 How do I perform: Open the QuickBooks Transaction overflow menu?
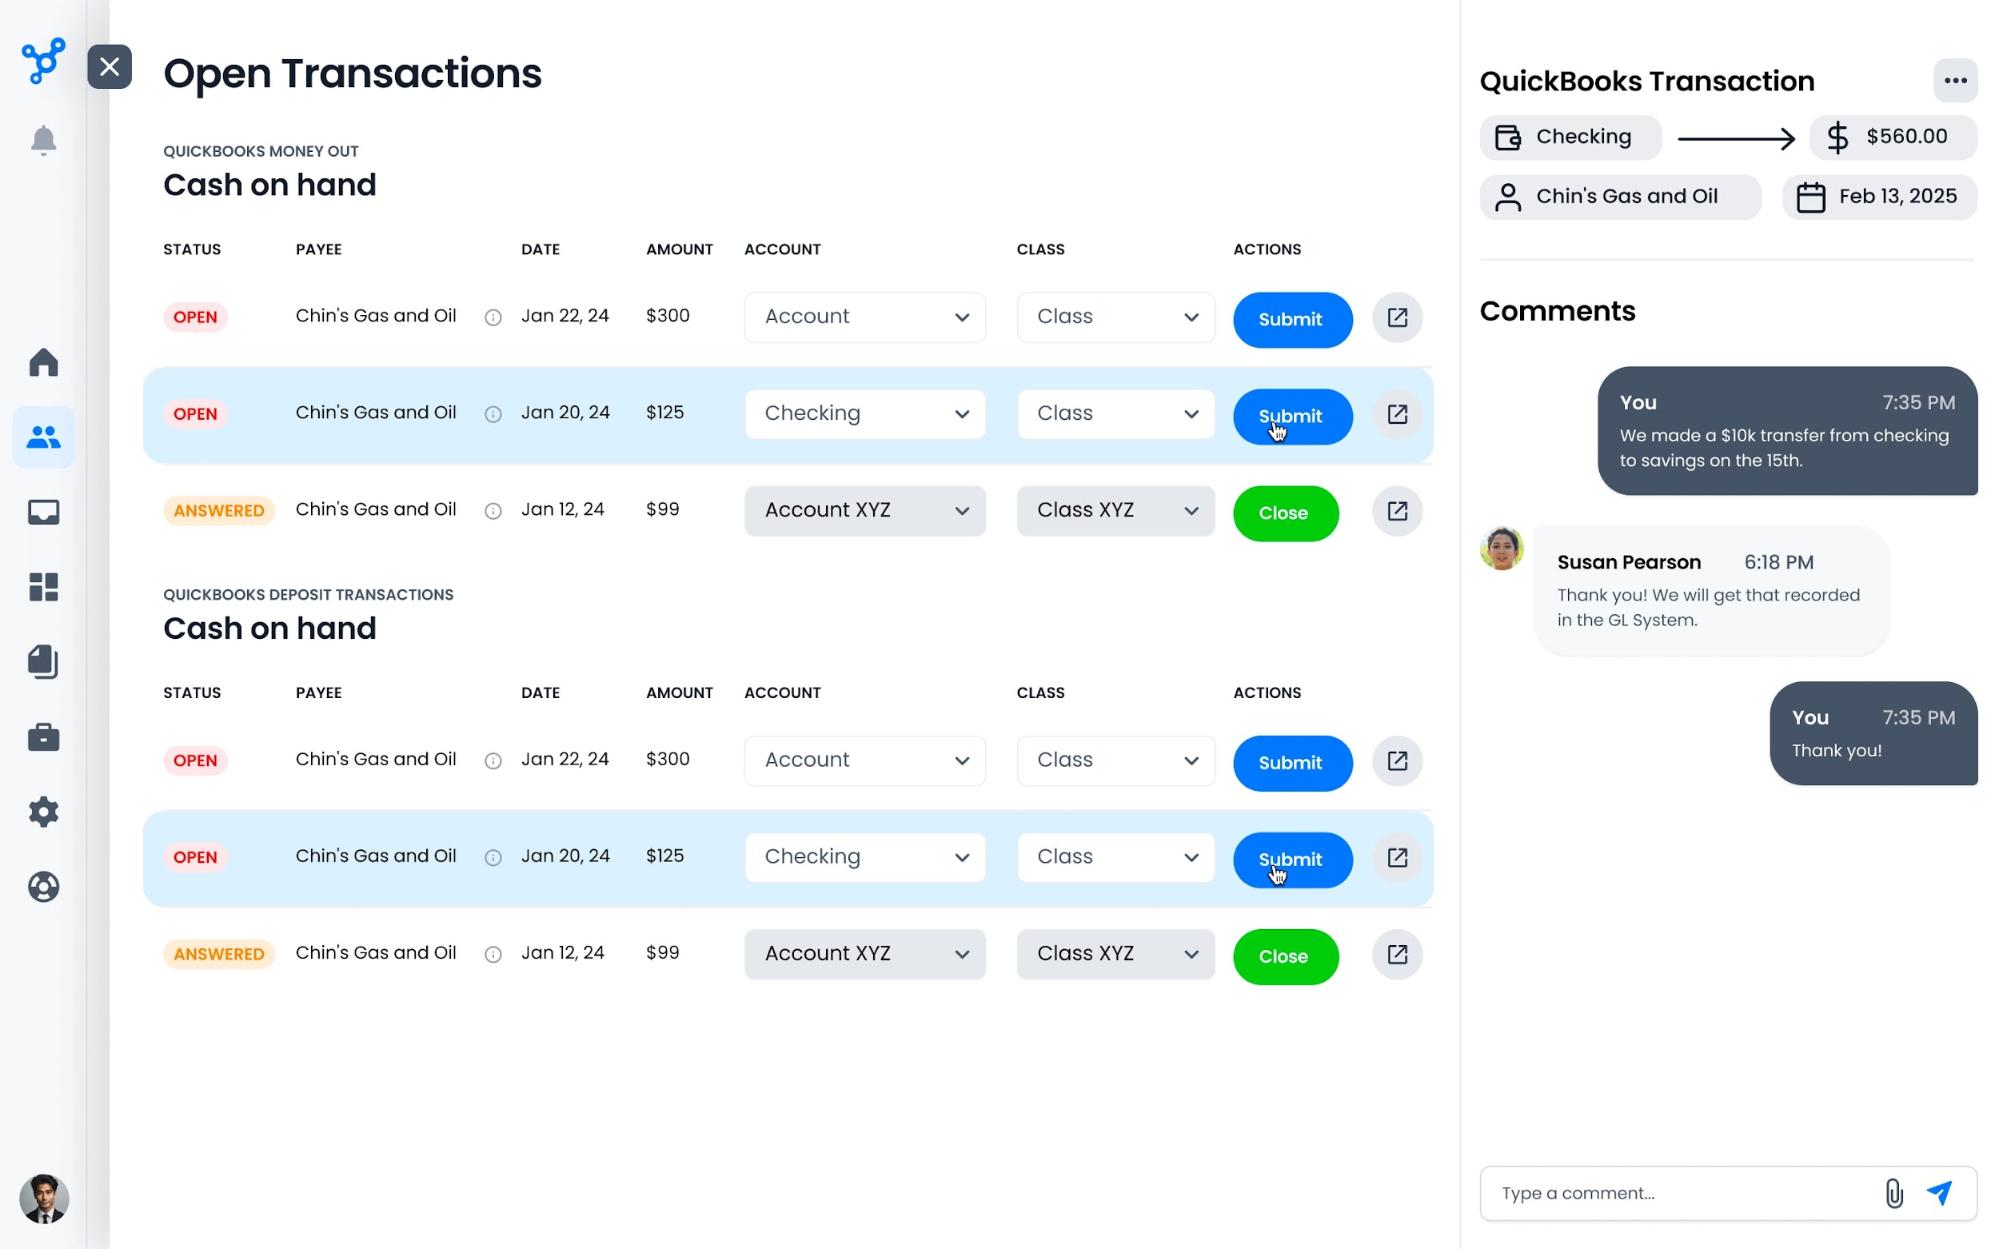point(1954,80)
